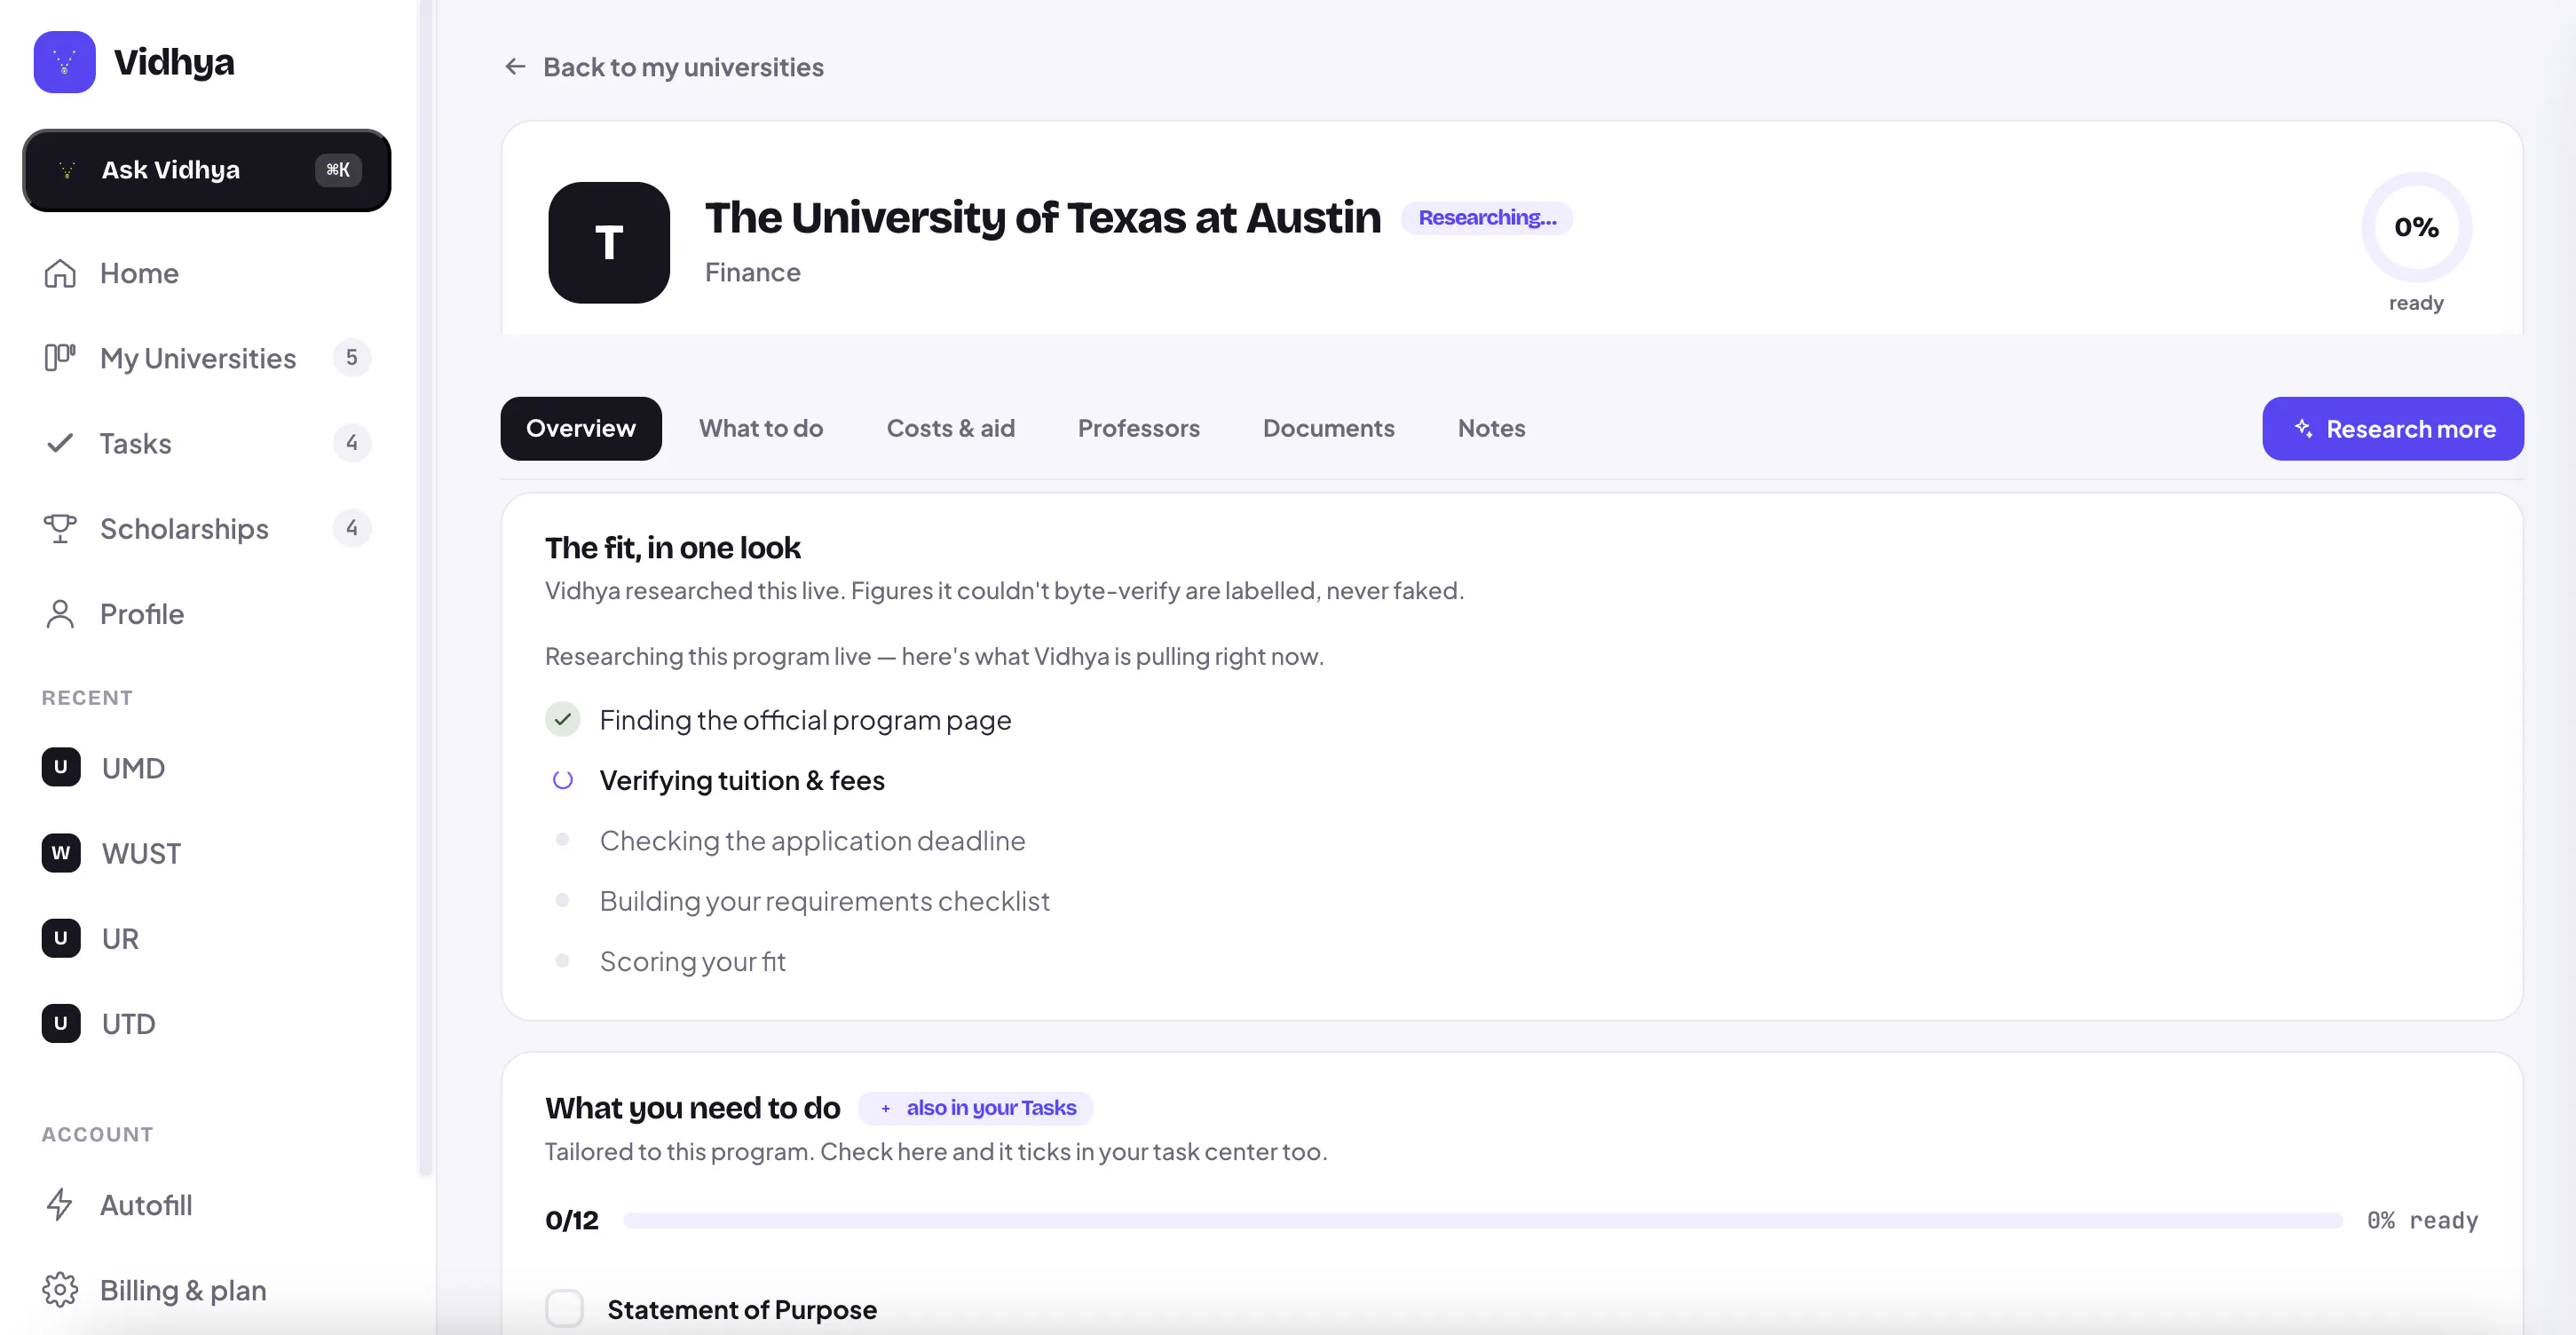
Task: Go back to my universities
Action: click(664, 67)
